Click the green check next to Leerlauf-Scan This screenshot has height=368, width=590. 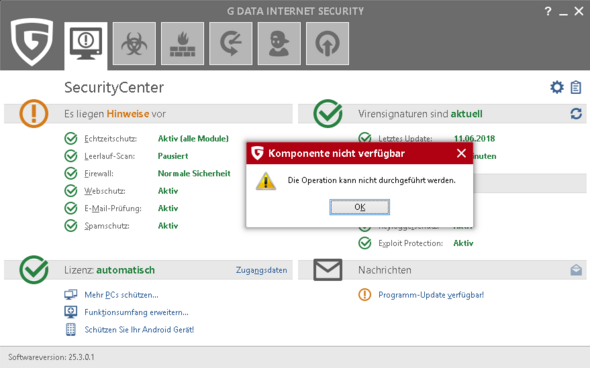pyautogui.click(x=71, y=156)
